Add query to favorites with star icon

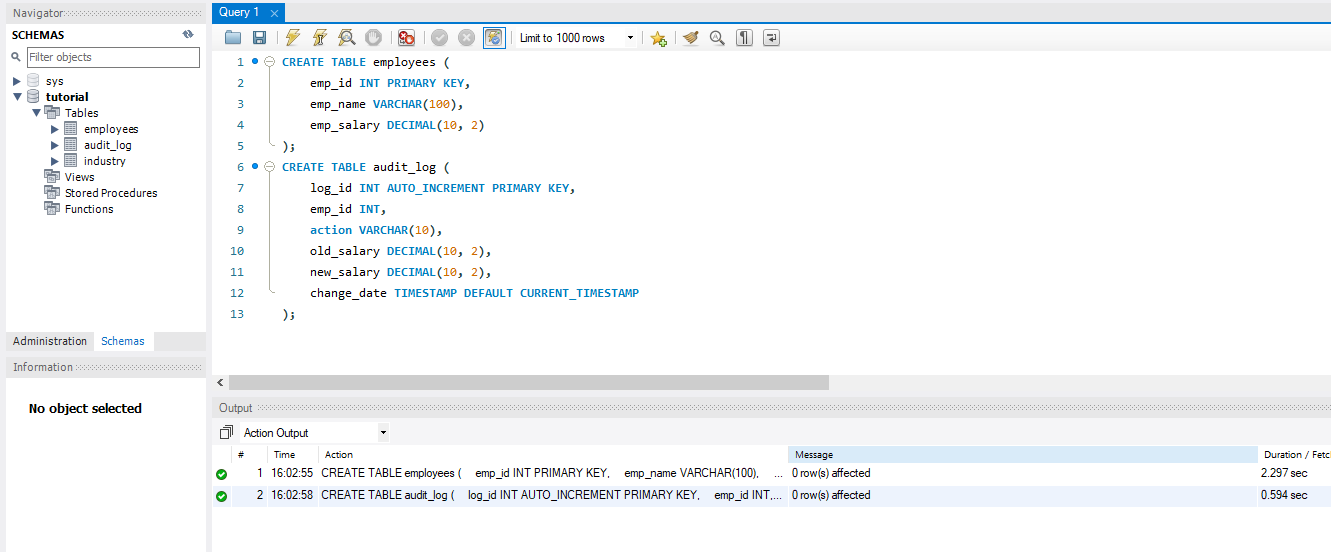pyautogui.click(x=658, y=38)
